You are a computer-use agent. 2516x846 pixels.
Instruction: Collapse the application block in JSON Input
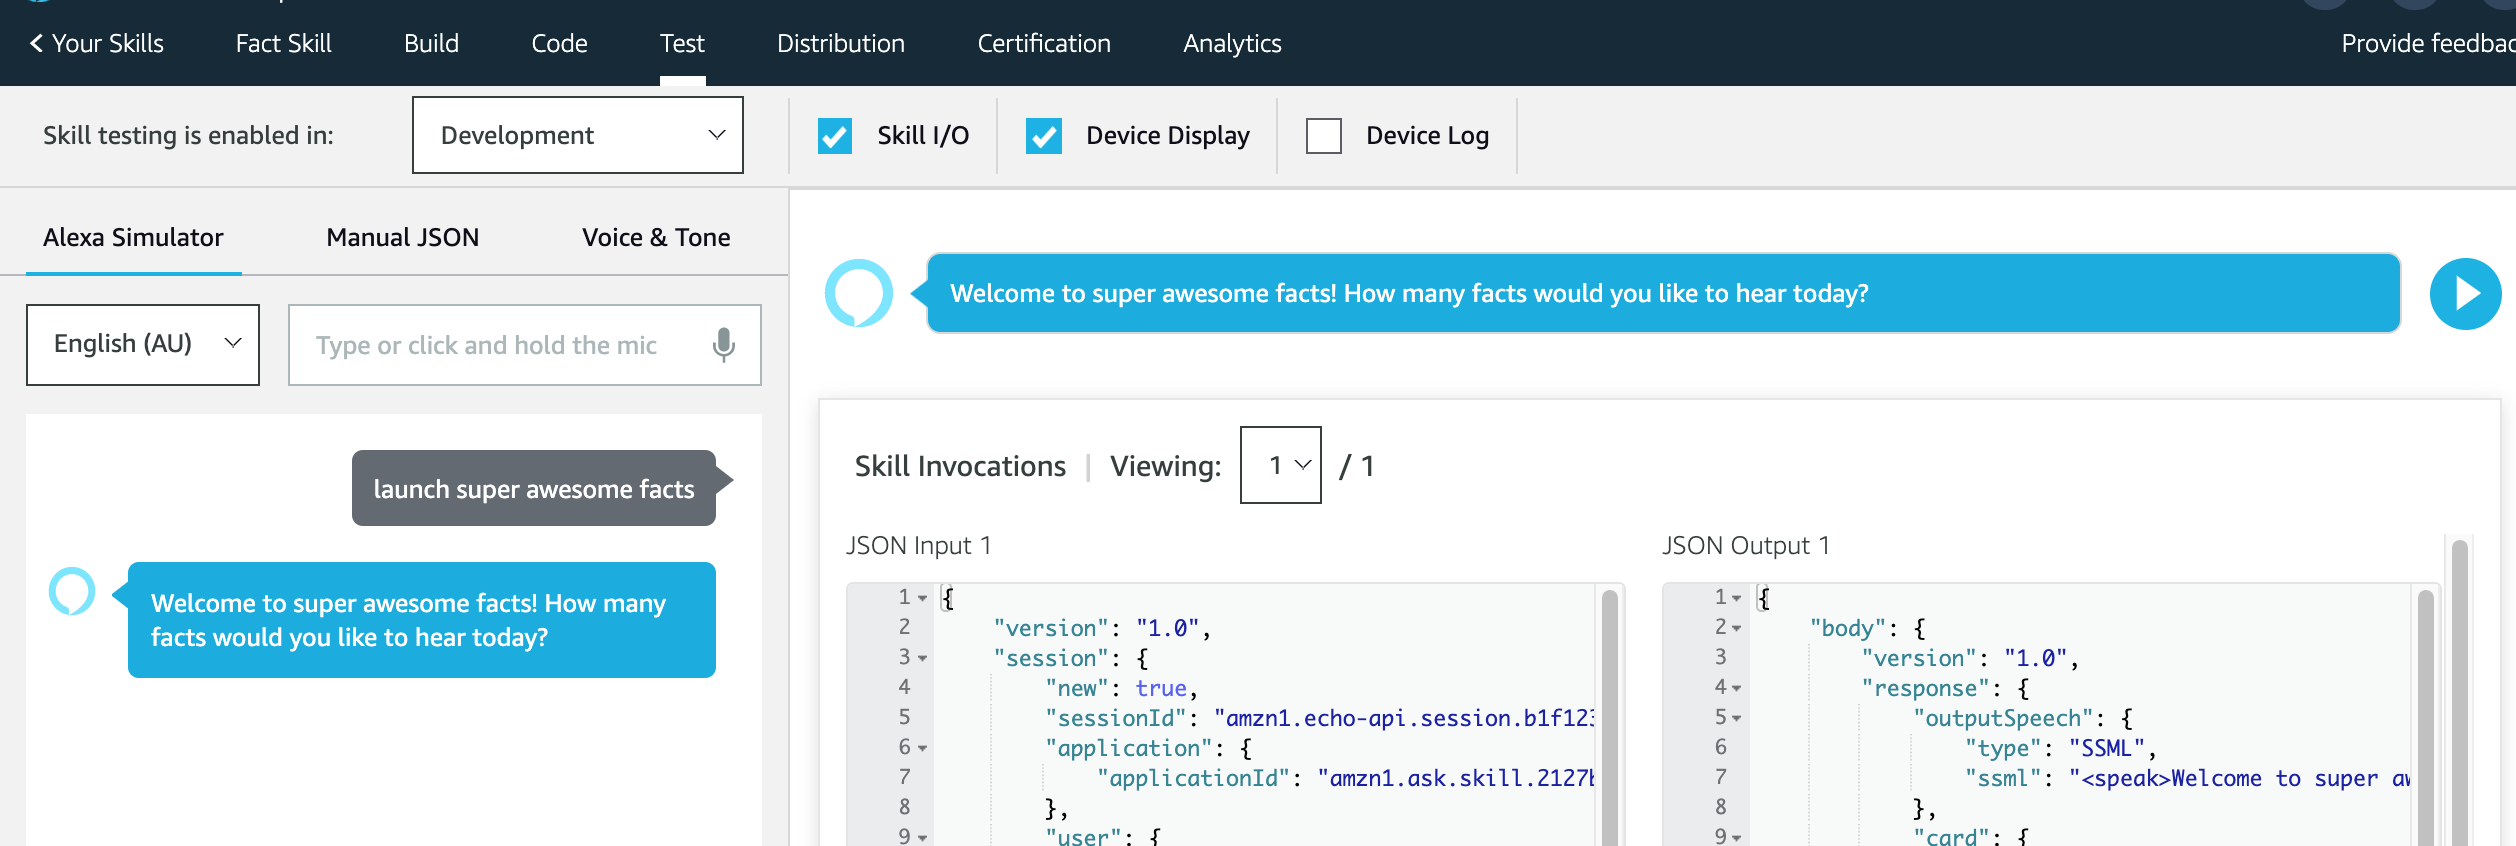(922, 748)
